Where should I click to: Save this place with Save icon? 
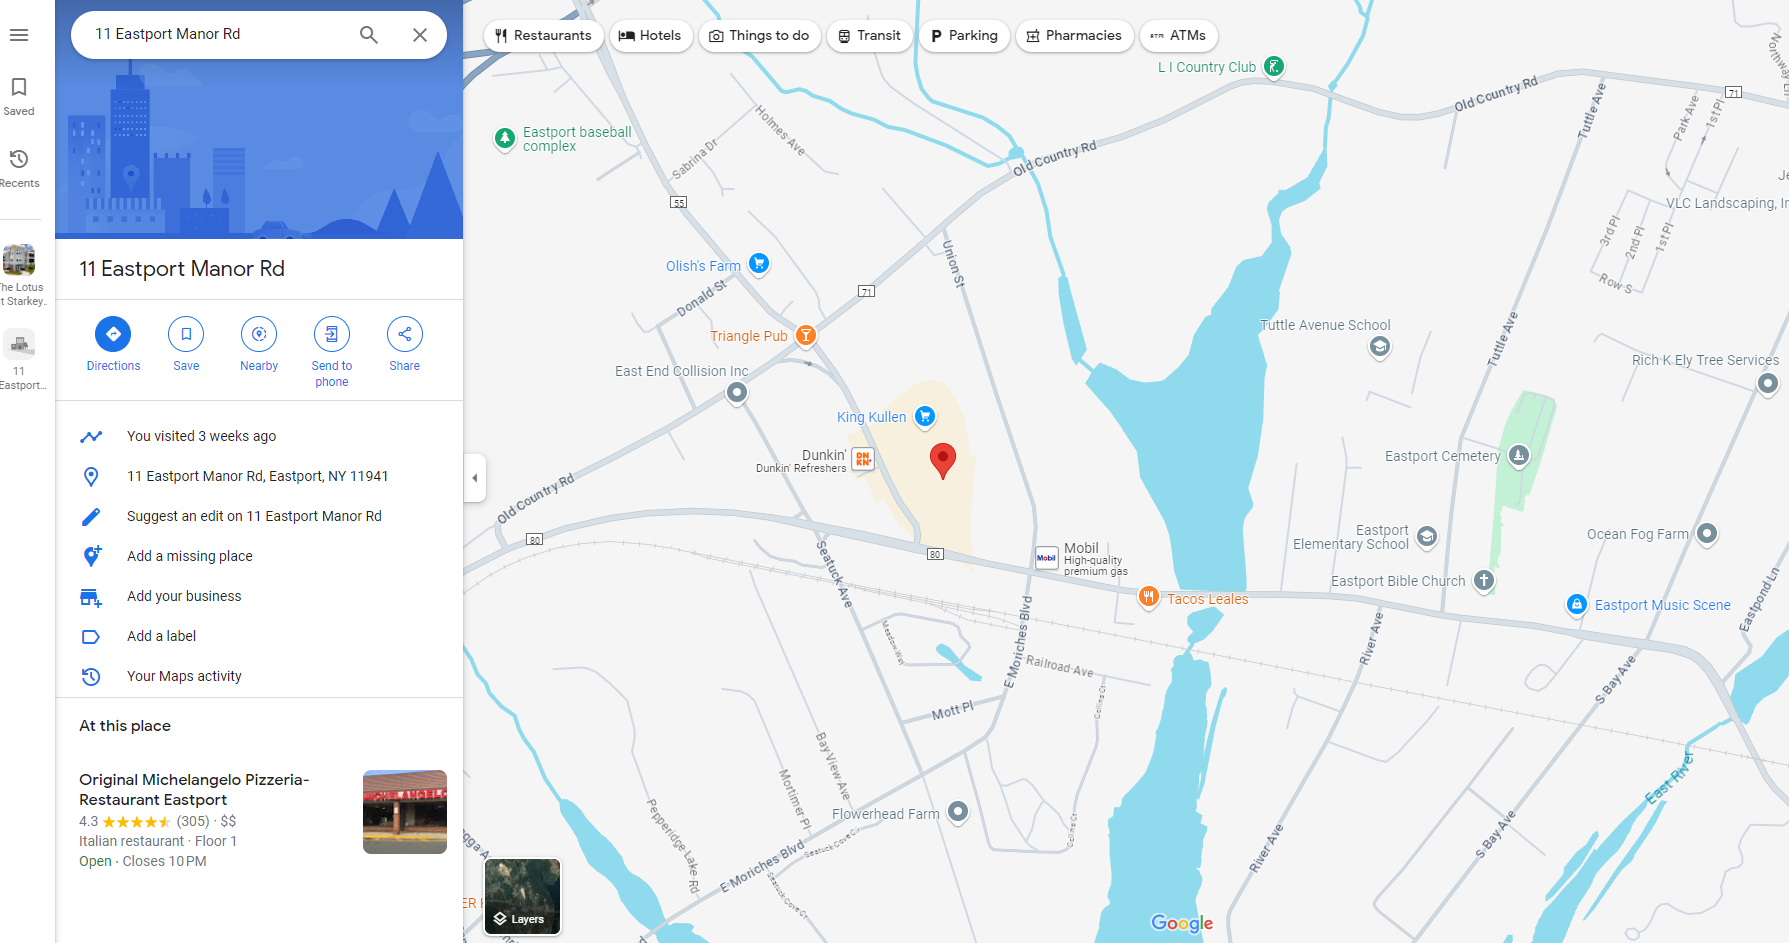[x=186, y=334]
